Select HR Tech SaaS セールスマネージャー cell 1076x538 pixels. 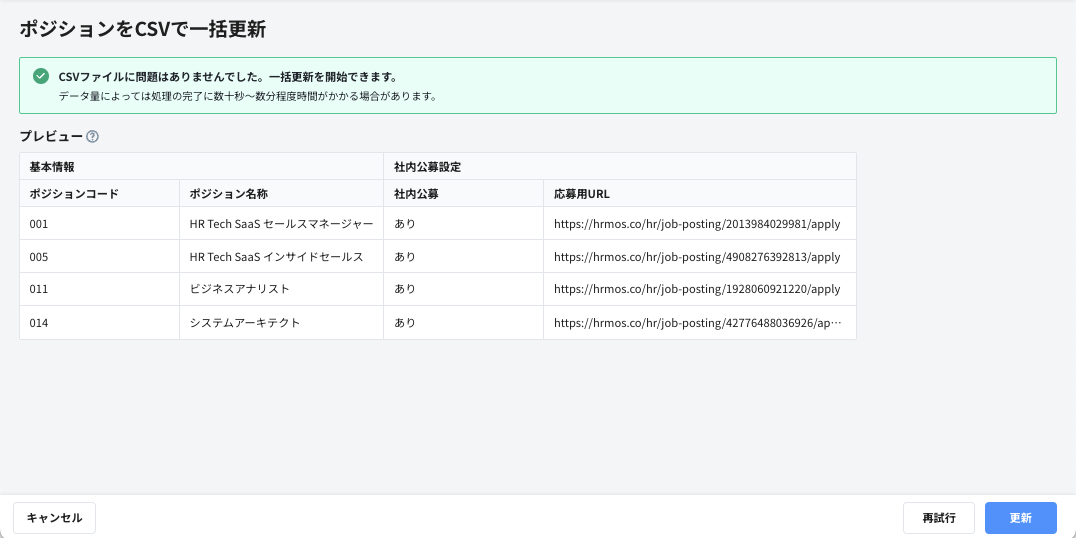pyautogui.click(x=281, y=224)
